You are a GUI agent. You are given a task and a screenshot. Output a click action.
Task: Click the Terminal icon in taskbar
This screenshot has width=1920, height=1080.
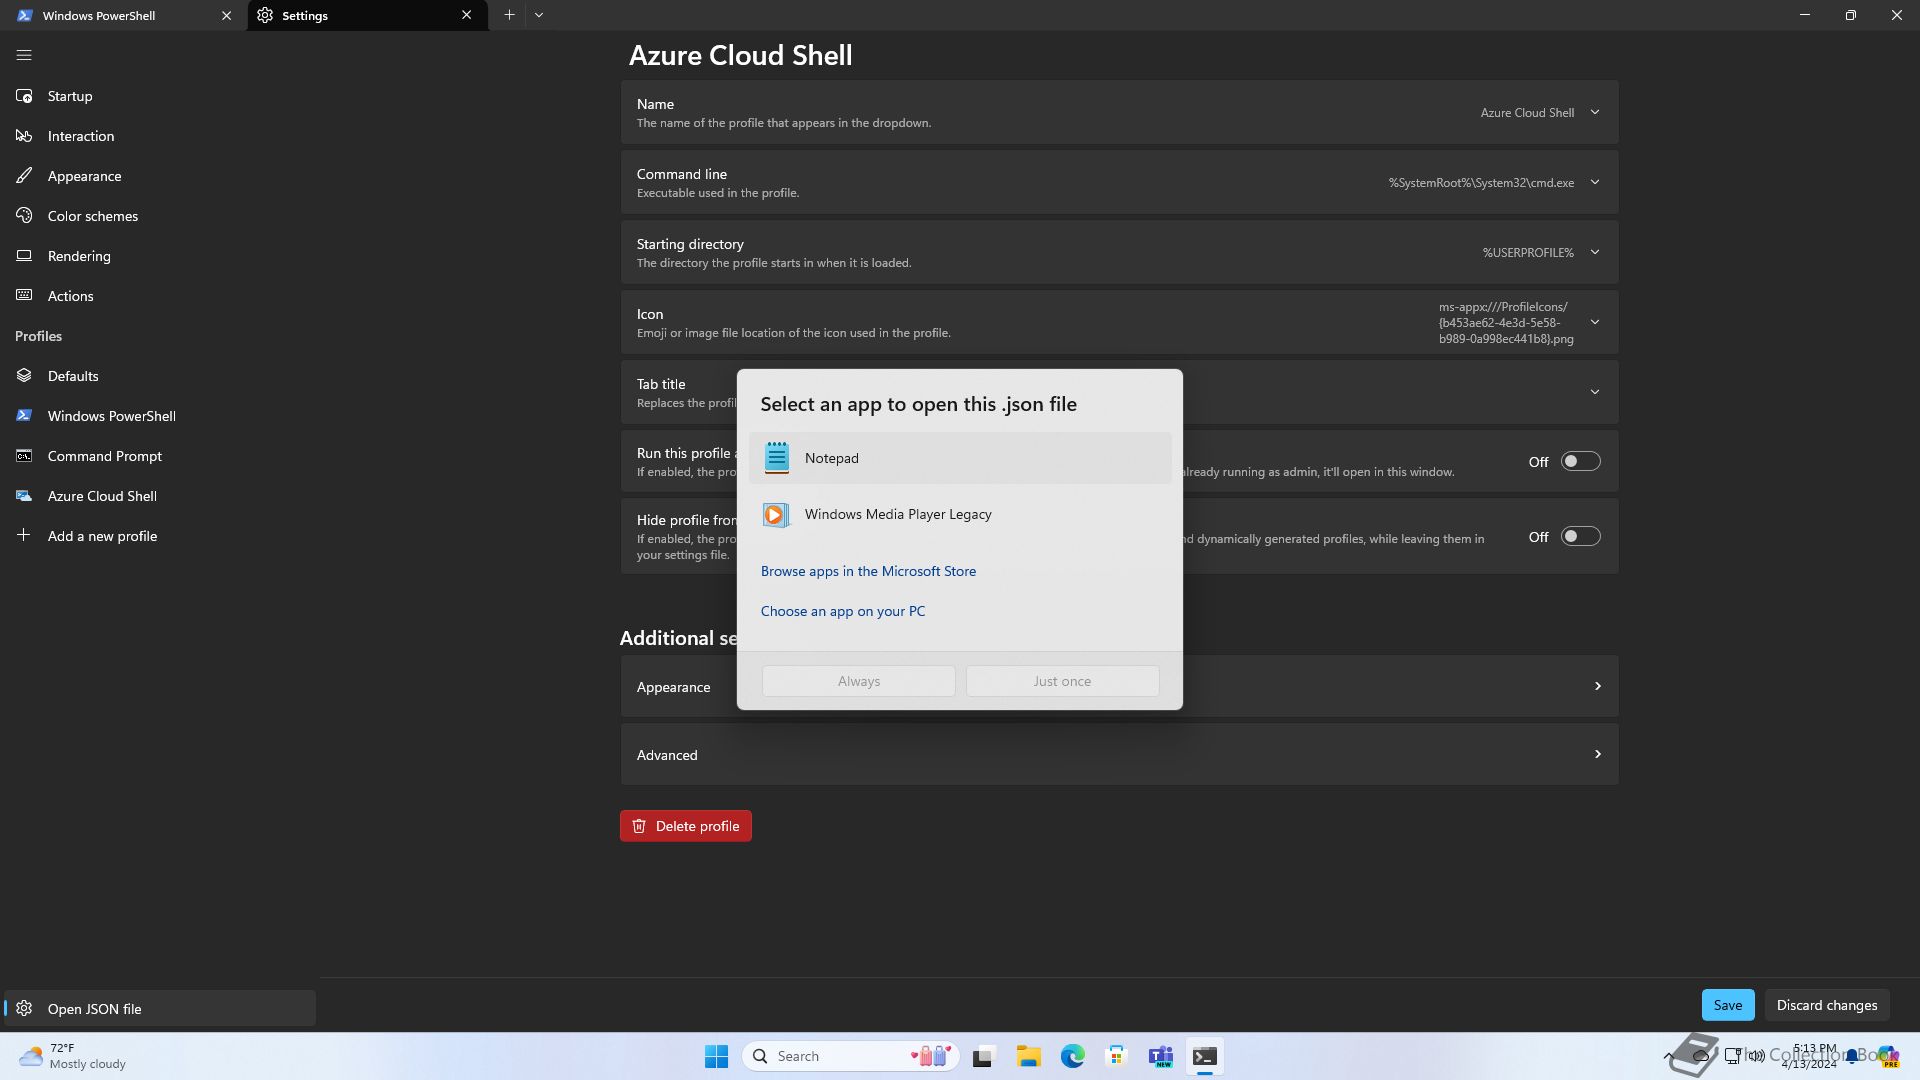1204,1056
